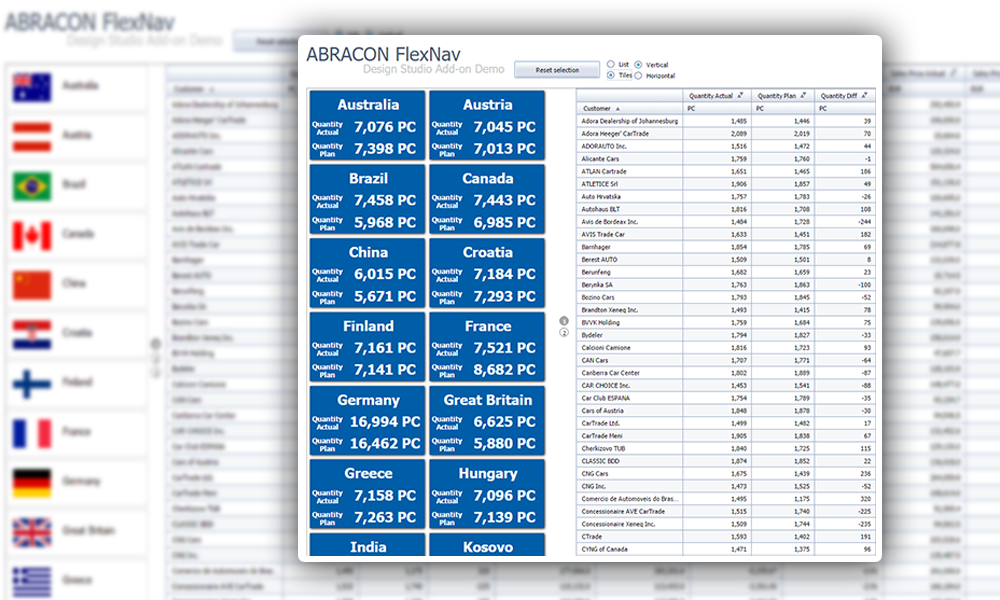
Task: Select the Great Britain tile
Action: [x=487, y=421]
